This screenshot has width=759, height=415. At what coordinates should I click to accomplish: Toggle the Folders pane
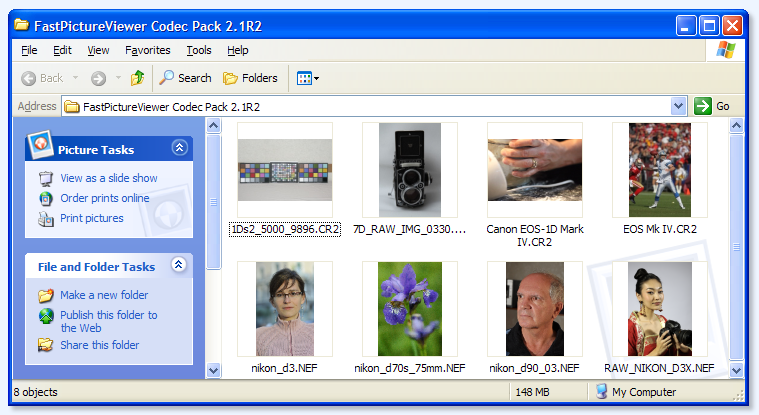click(x=250, y=78)
